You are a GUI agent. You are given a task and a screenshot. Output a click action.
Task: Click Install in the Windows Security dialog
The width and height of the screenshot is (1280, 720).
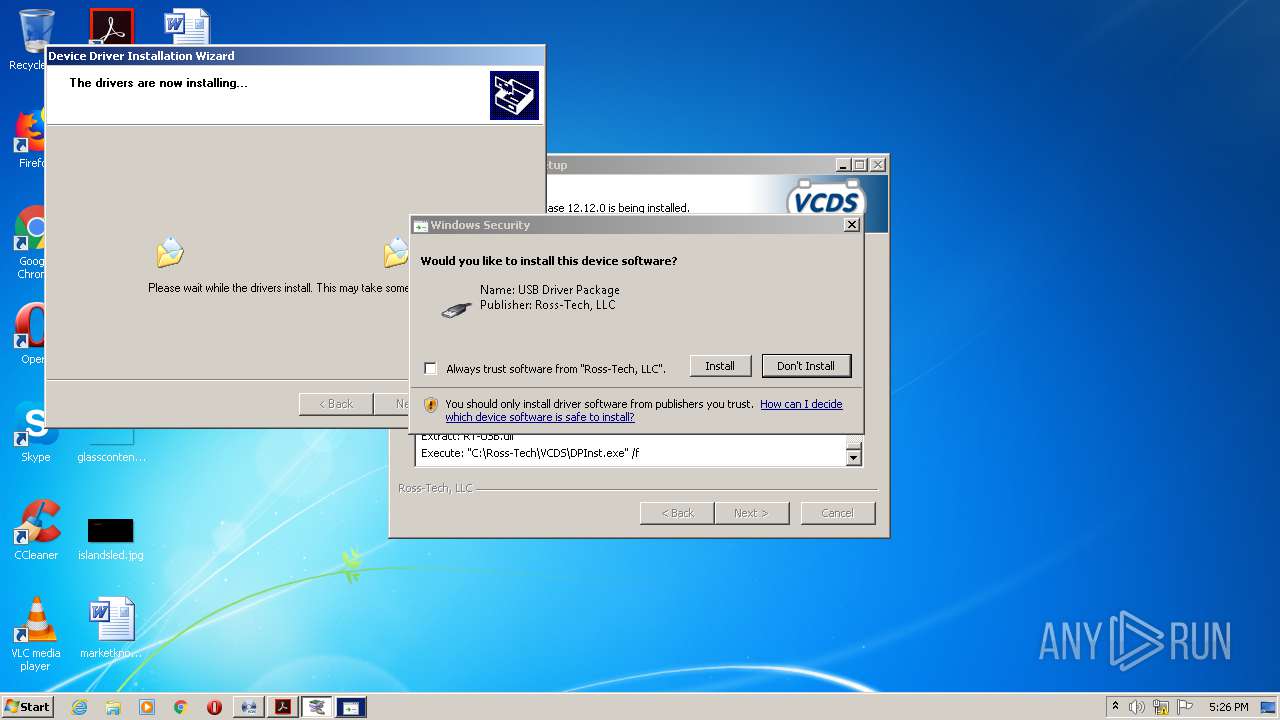click(x=720, y=366)
